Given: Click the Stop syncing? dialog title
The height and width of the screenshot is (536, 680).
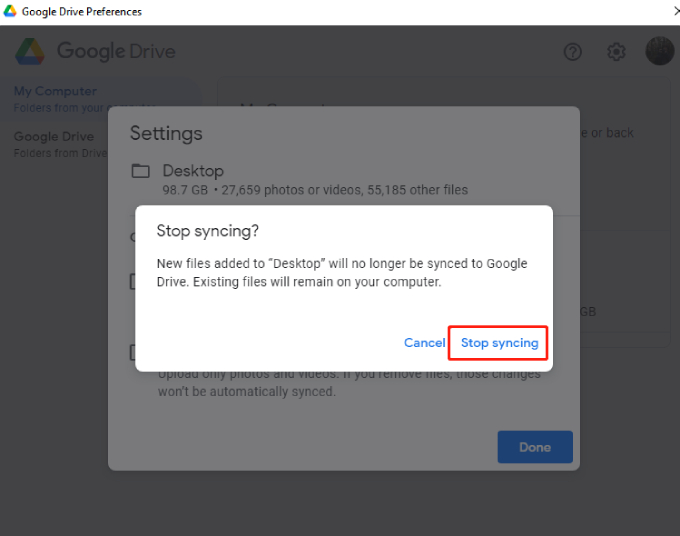Looking at the screenshot, I should click(x=207, y=231).
